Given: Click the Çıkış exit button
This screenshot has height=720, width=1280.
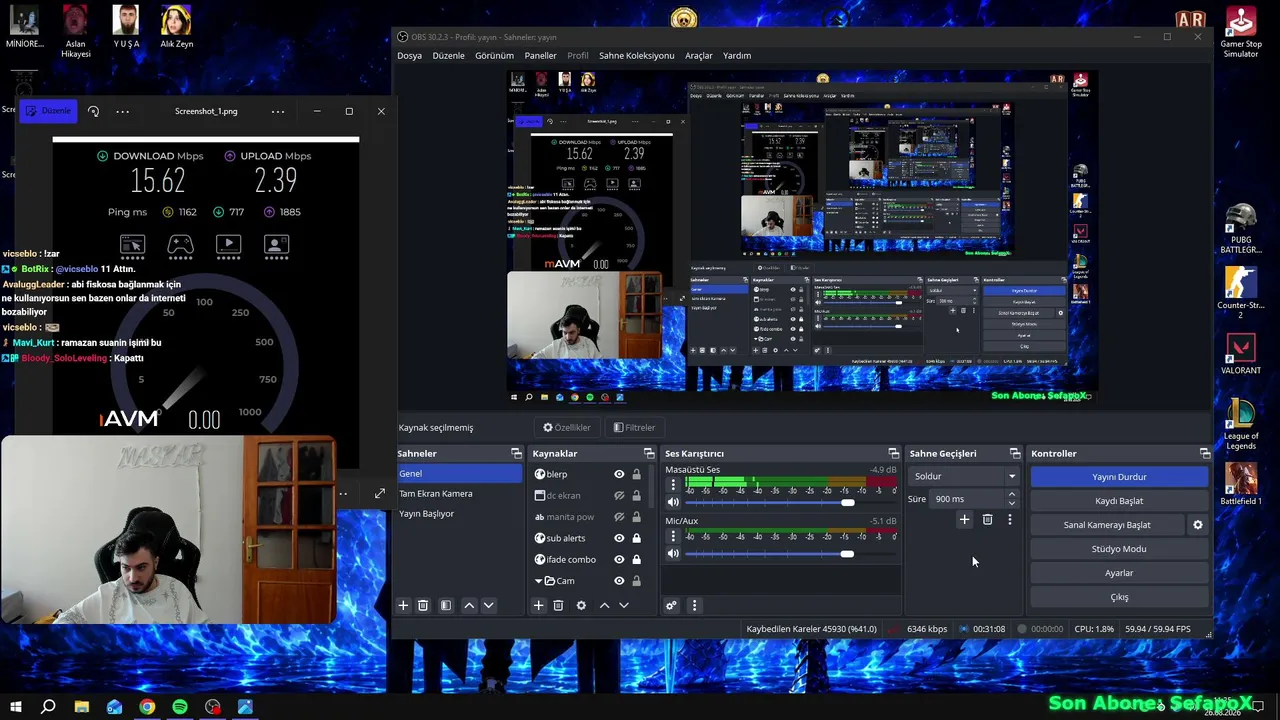Looking at the screenshot, I should point(1119,597).
